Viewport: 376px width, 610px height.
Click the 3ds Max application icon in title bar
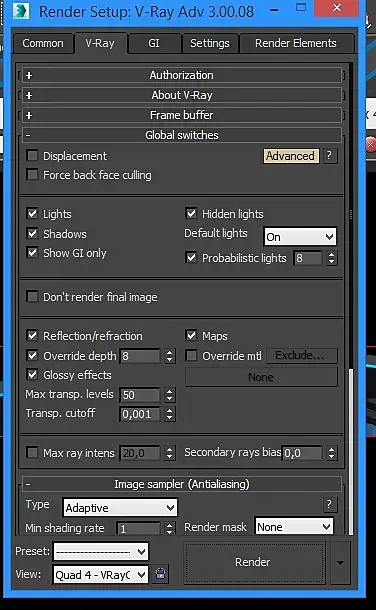tap(21, 11)
